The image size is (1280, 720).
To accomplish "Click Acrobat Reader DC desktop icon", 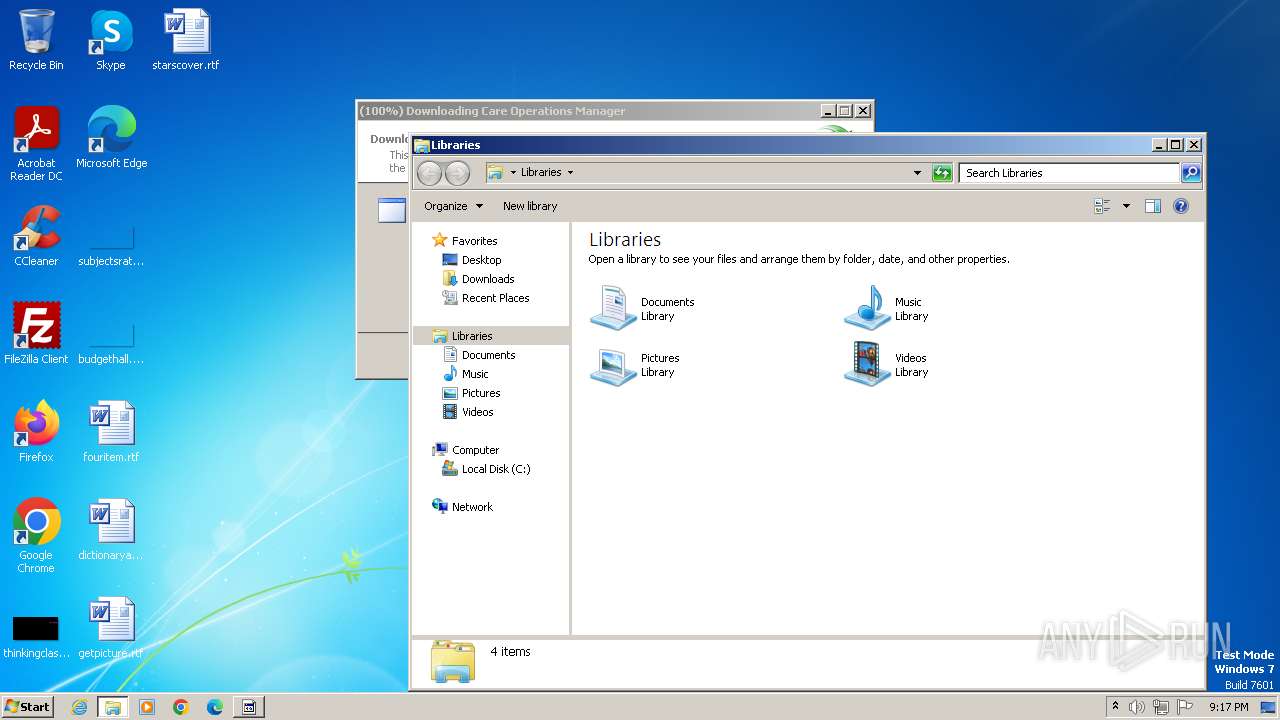I will pos(36,144).
